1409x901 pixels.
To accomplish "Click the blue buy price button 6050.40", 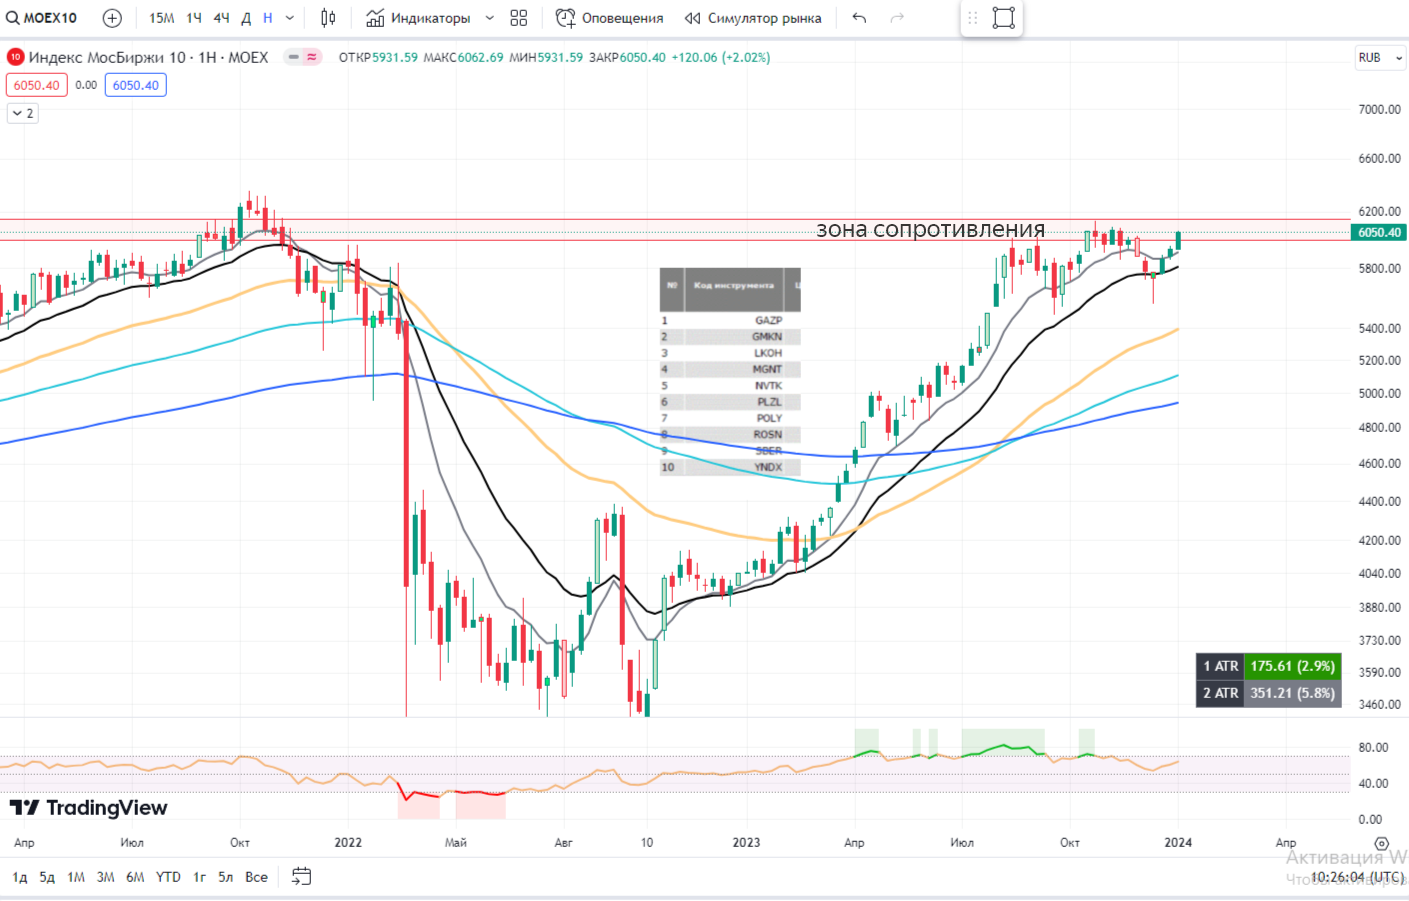I will point(135,85).
